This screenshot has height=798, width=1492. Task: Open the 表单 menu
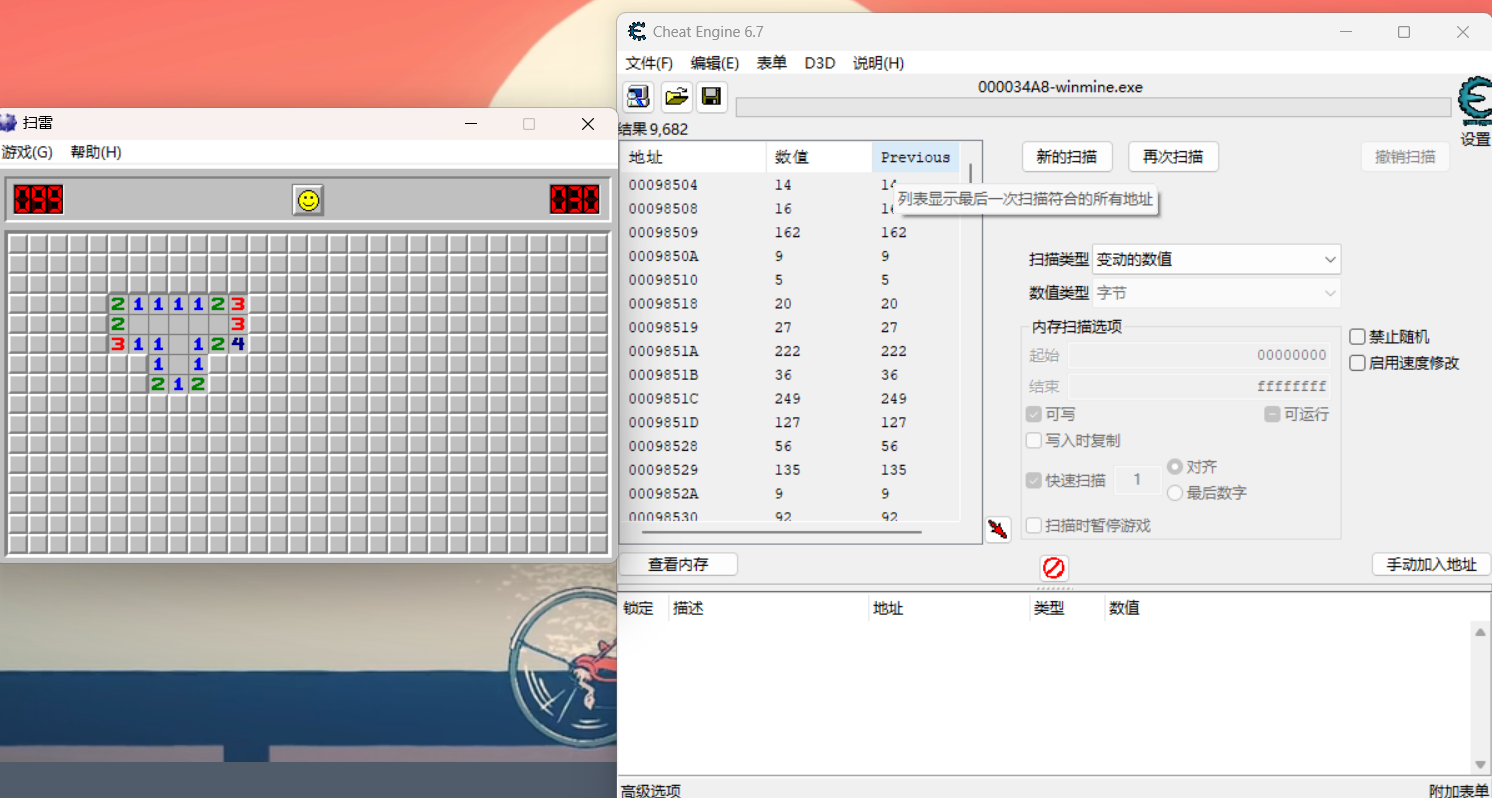[771, 63]
